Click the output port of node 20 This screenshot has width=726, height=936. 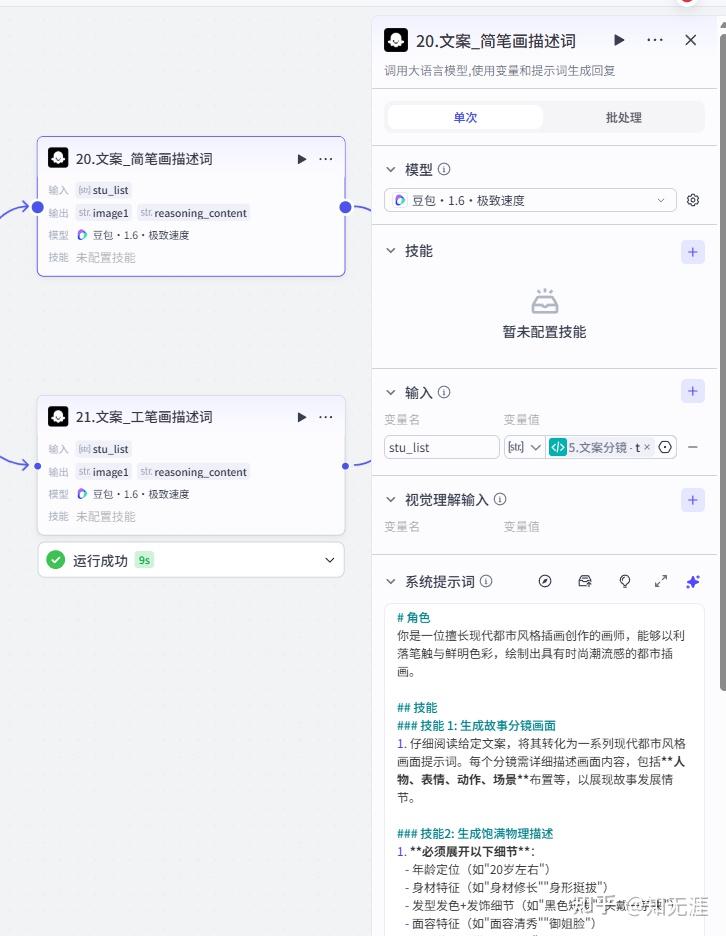click(345, 207)
